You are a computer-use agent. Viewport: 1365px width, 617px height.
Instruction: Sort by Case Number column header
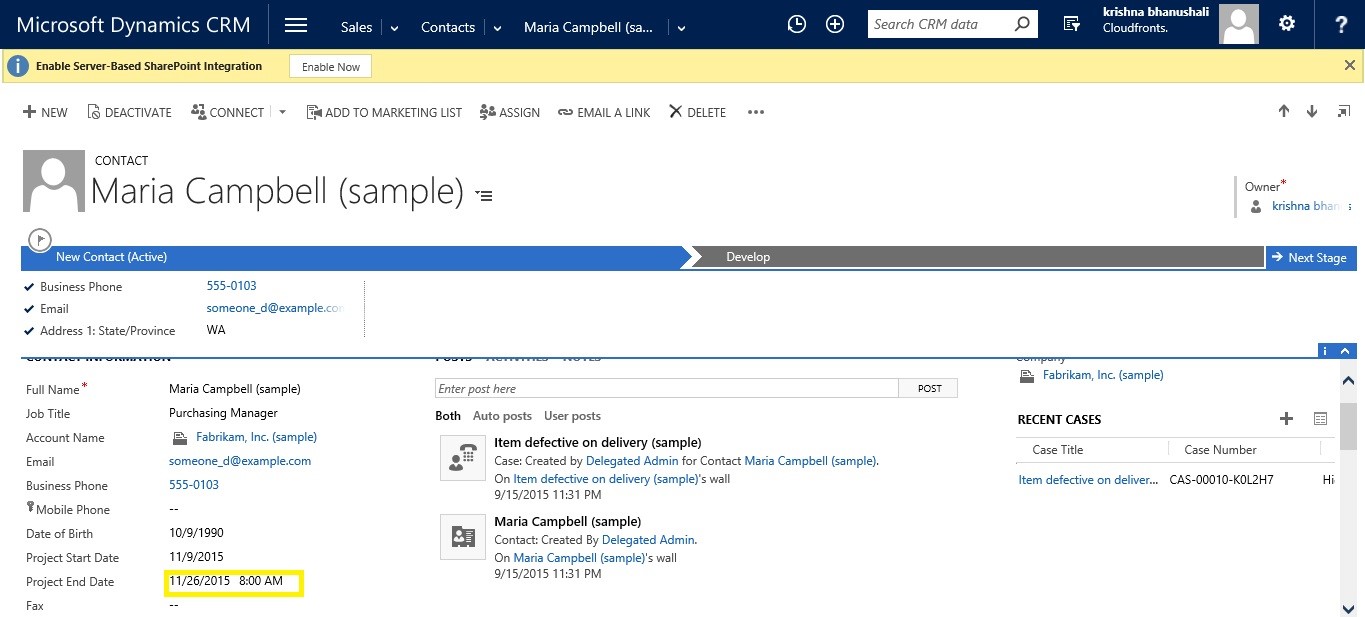tap(1220, 450)
